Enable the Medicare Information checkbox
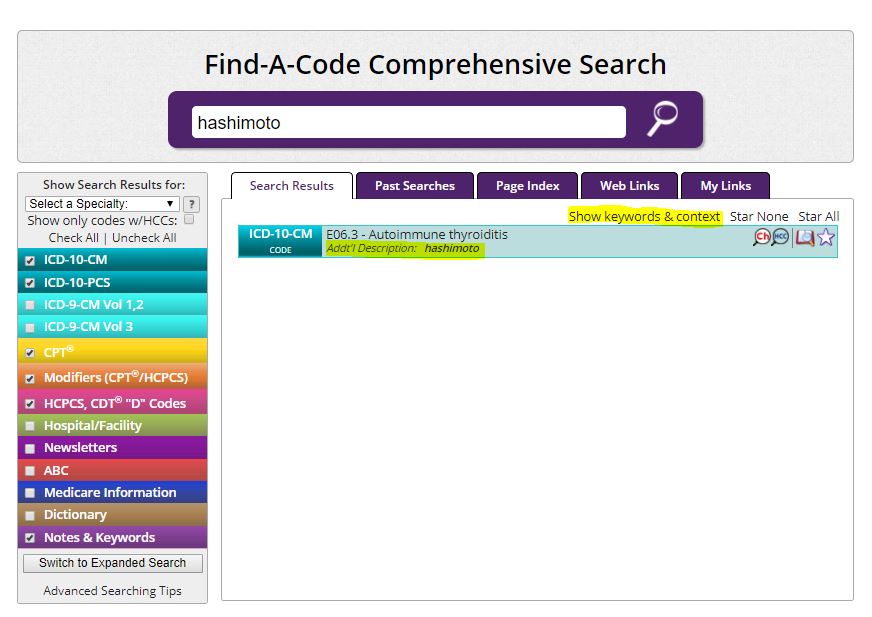The height and width of the screenshot is (617, 872). 30,493
